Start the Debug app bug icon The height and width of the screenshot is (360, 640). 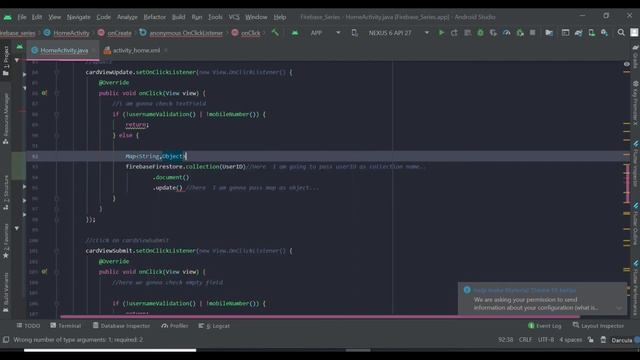tap(480, 33)
